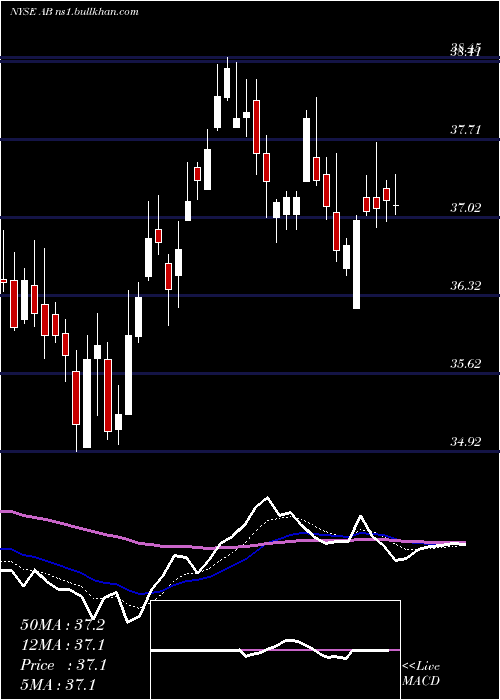Click the '5MA : 37.1' readout
The width and height of the screenshot is (500, 700).
(x=58, y=685)
